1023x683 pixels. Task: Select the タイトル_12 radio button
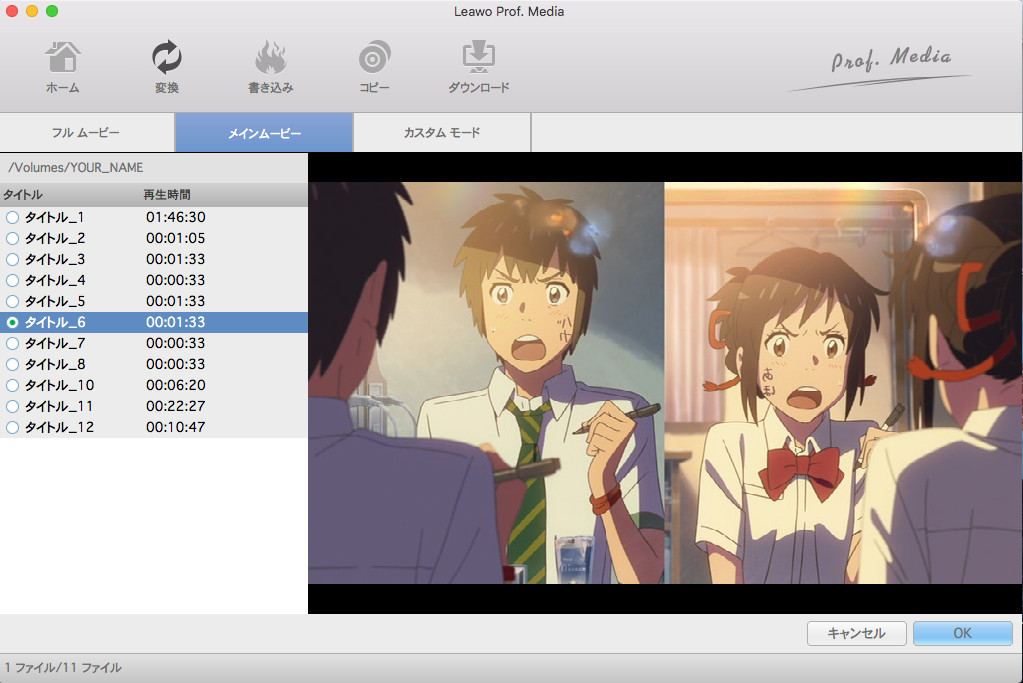[12, 427]
